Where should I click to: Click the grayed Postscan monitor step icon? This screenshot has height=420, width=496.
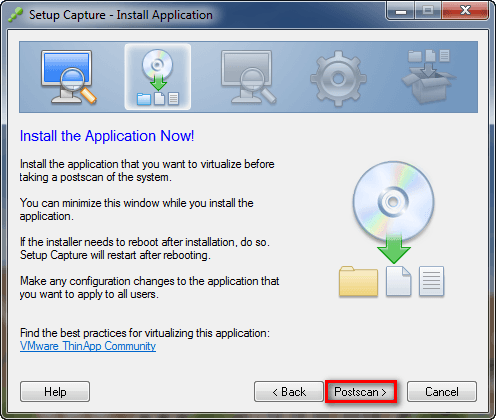(x=248, y=77)
